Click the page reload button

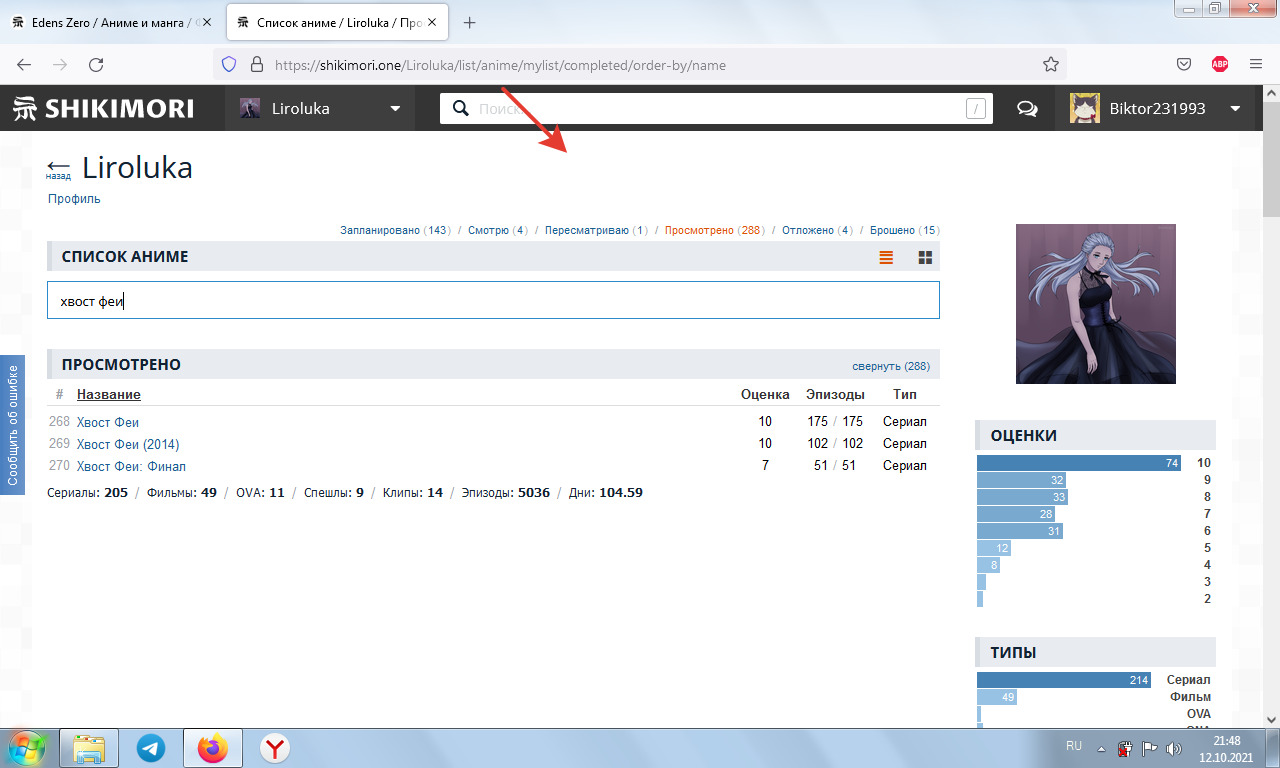(96, 65)
